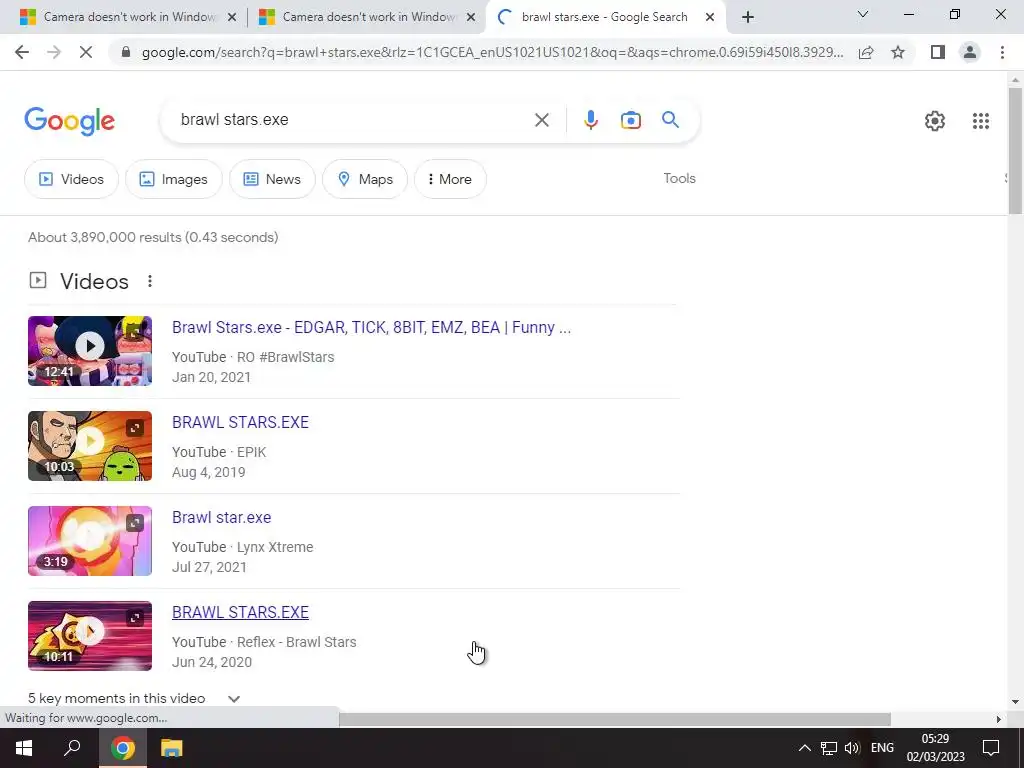
Task: Open search Tools options
Action: (x=679, y=178)
